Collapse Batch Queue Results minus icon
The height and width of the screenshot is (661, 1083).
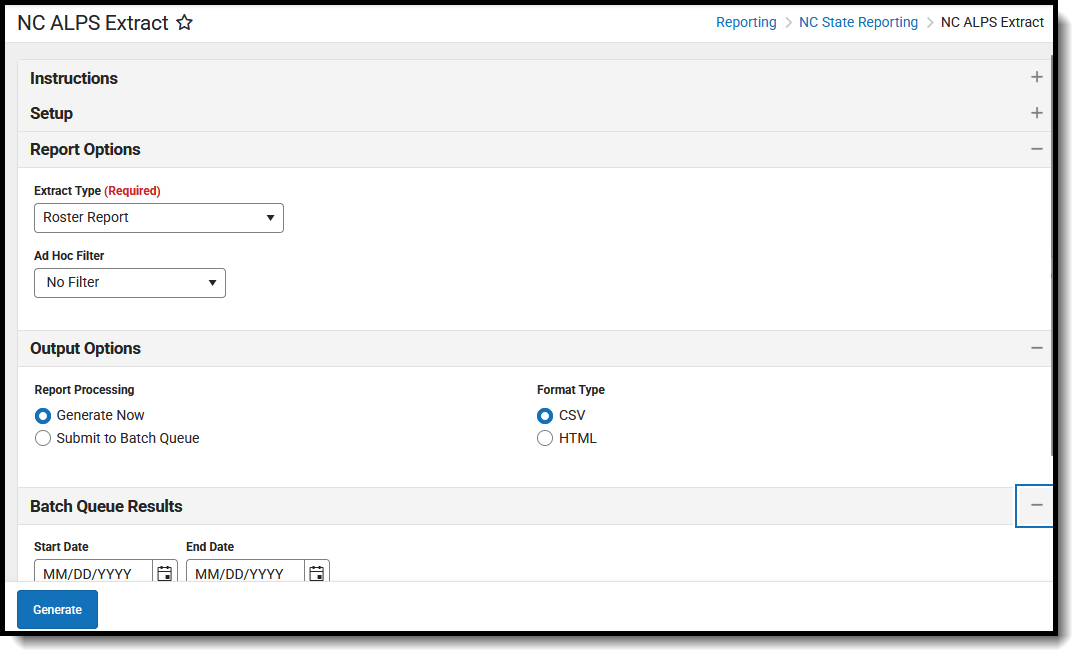1037,505
